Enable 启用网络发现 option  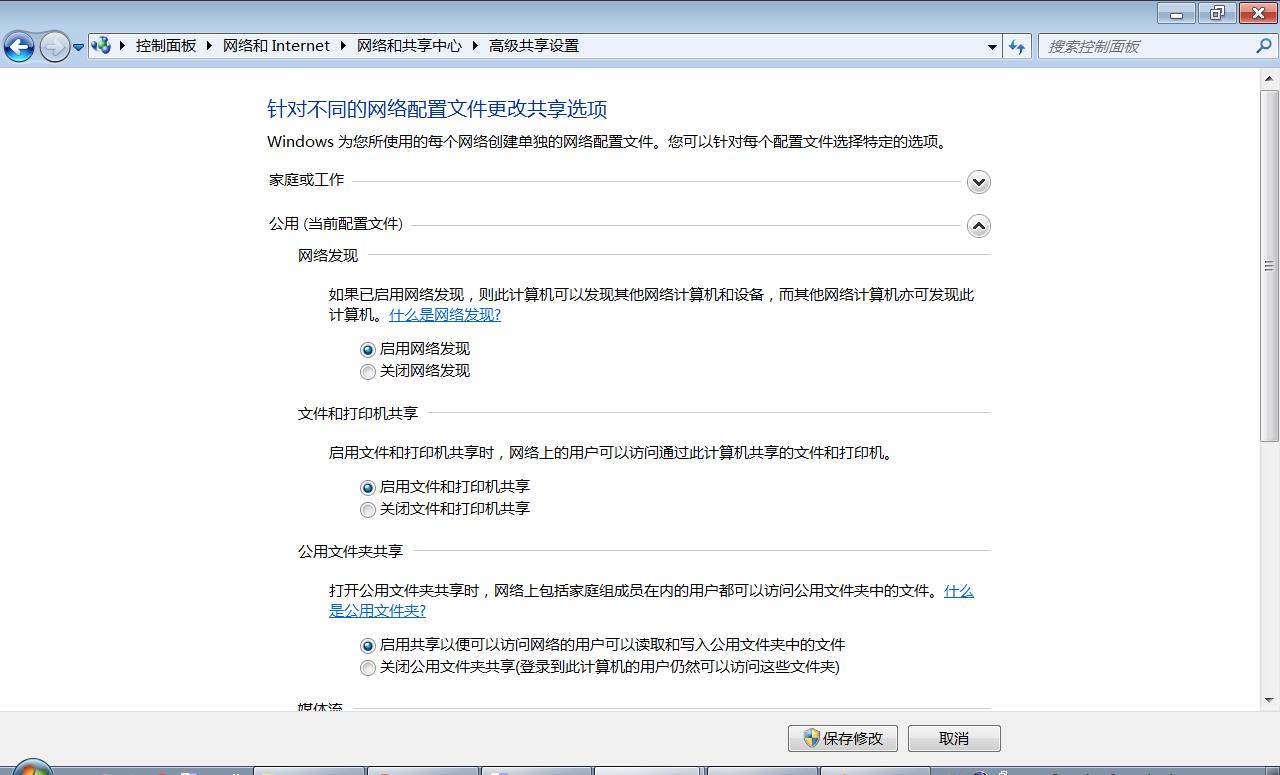tap(368, 350)
